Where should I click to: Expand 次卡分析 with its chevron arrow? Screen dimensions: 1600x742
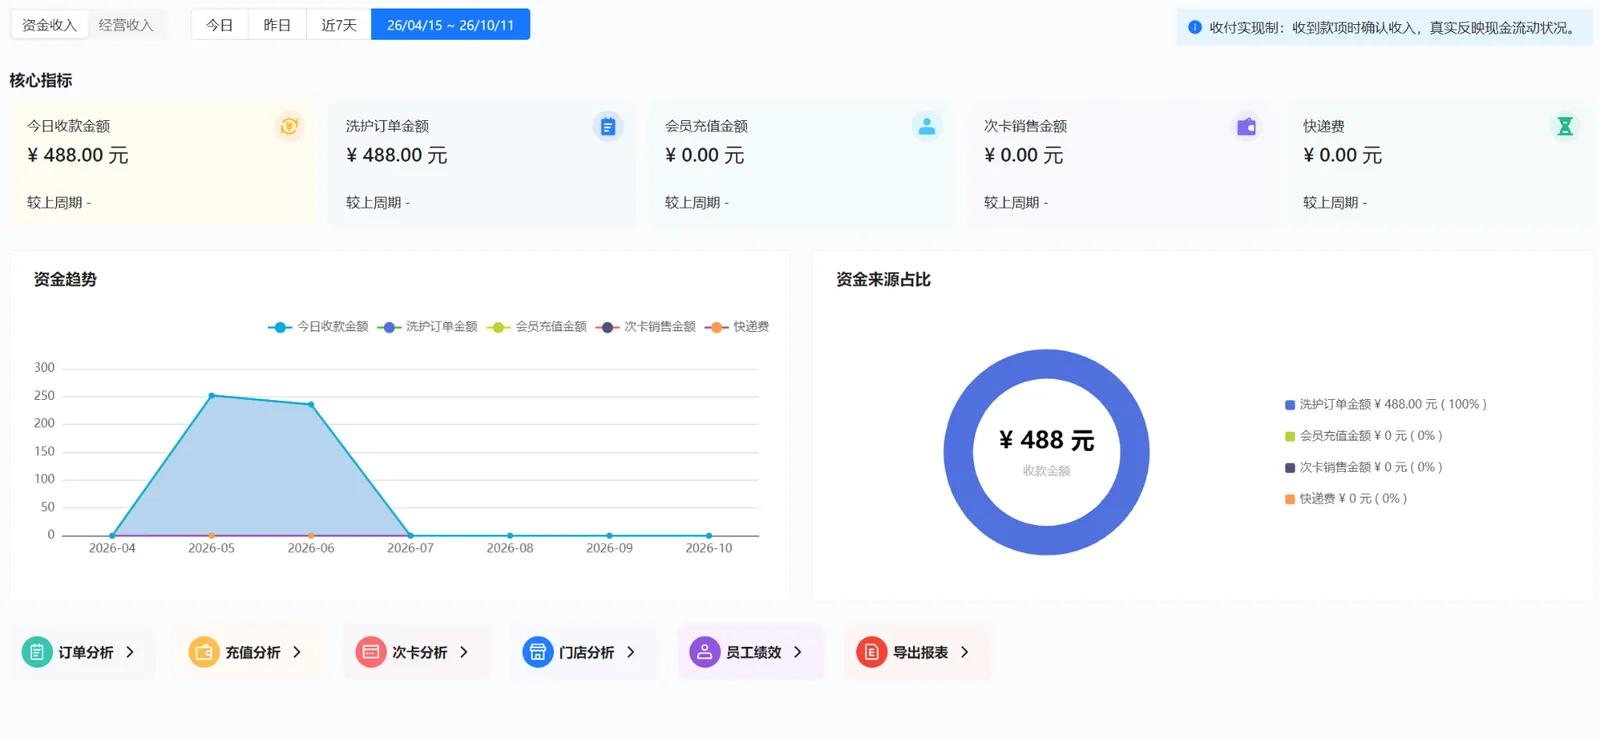pos(464,652)
